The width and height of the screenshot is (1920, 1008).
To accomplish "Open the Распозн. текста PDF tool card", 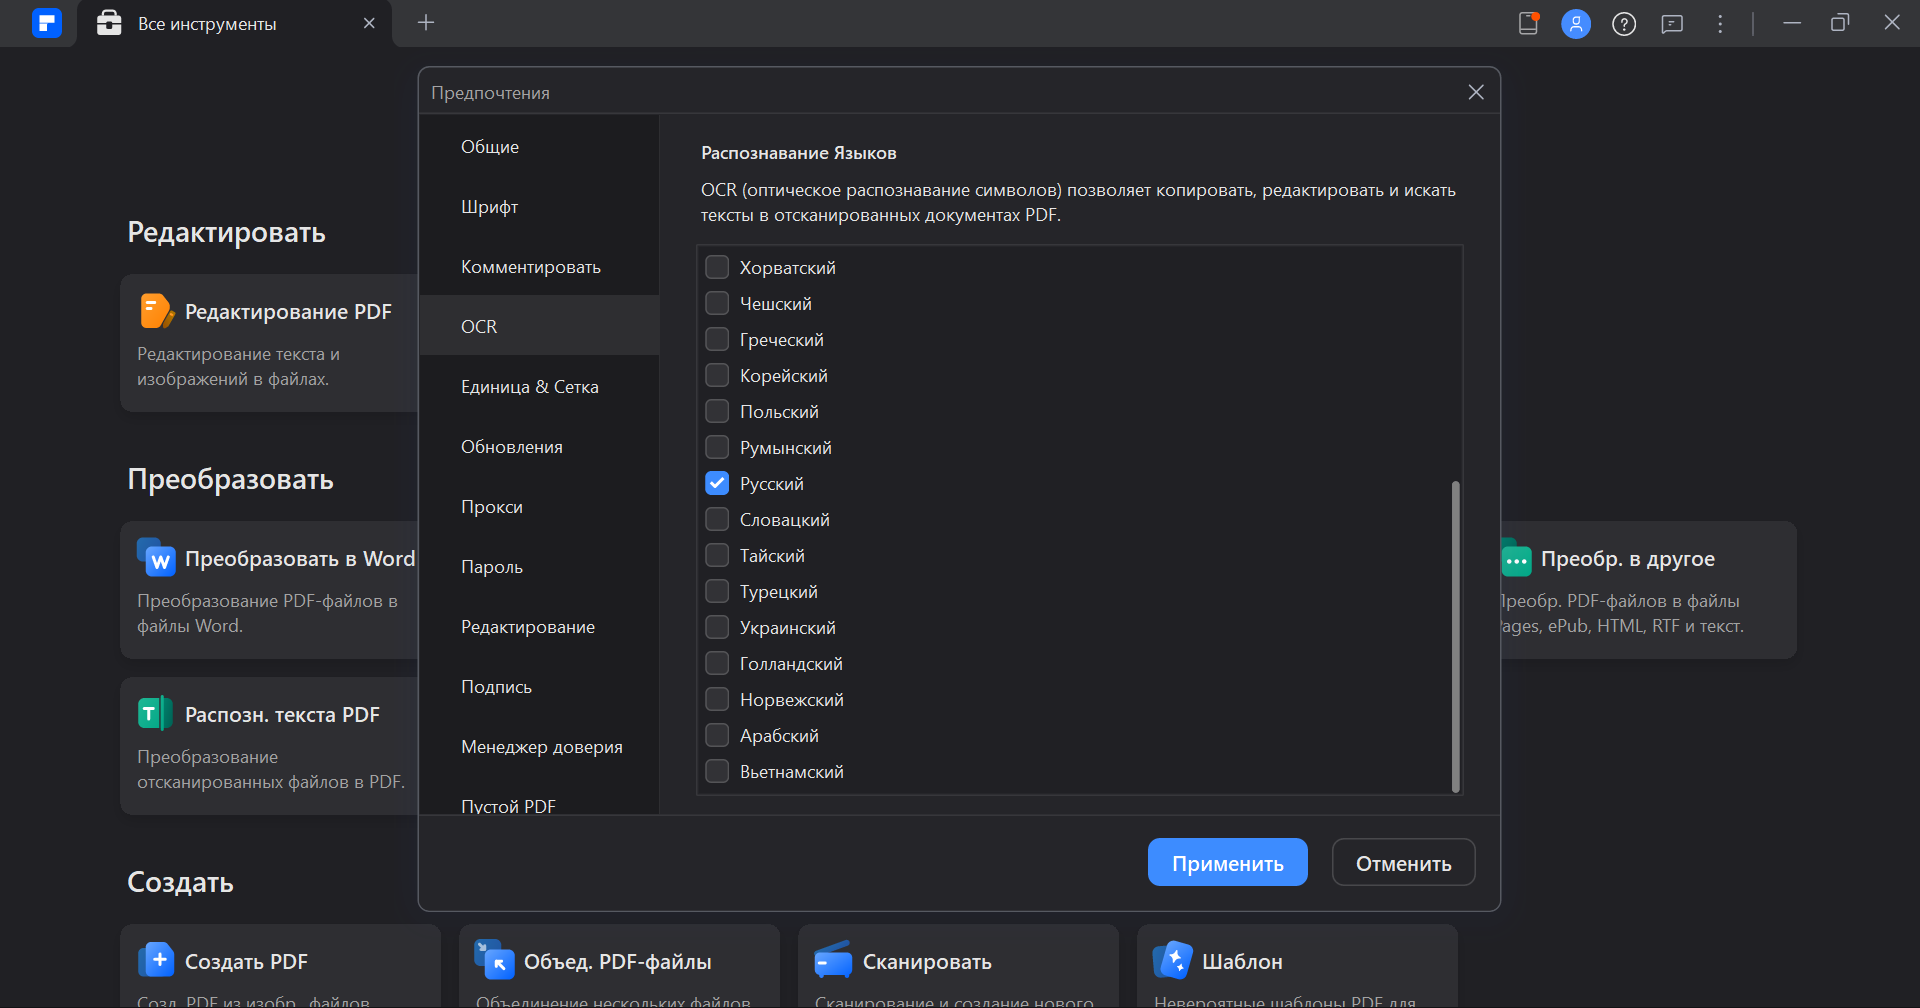I will pyautogui.click(x=269, y=745).
